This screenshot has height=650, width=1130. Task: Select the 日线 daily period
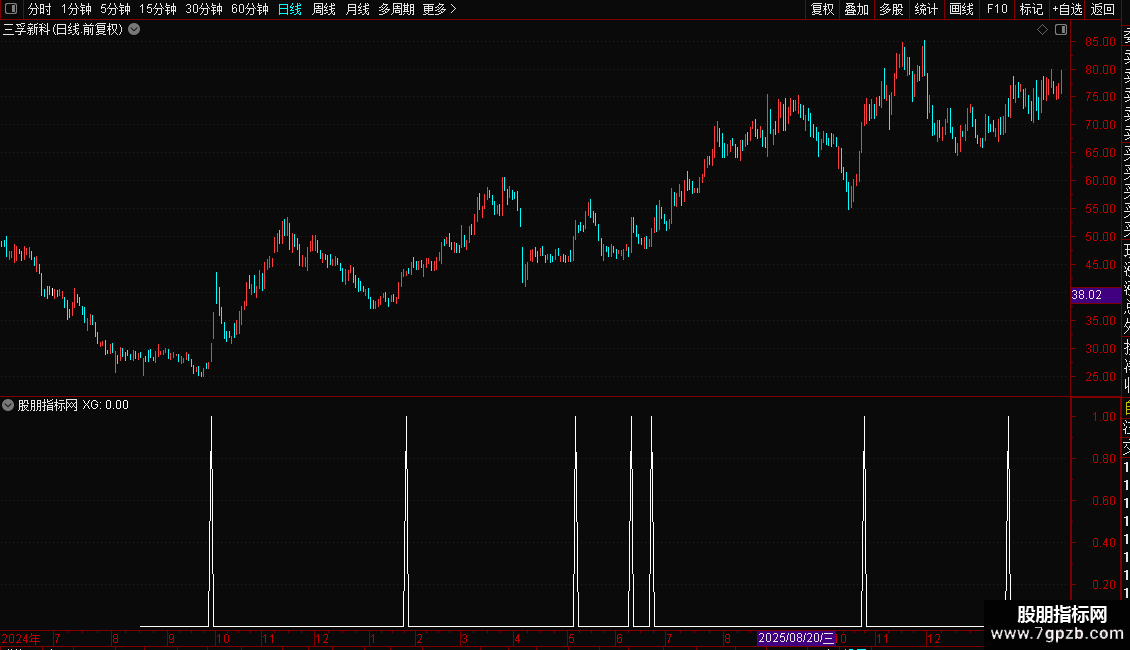coord(290,9)
